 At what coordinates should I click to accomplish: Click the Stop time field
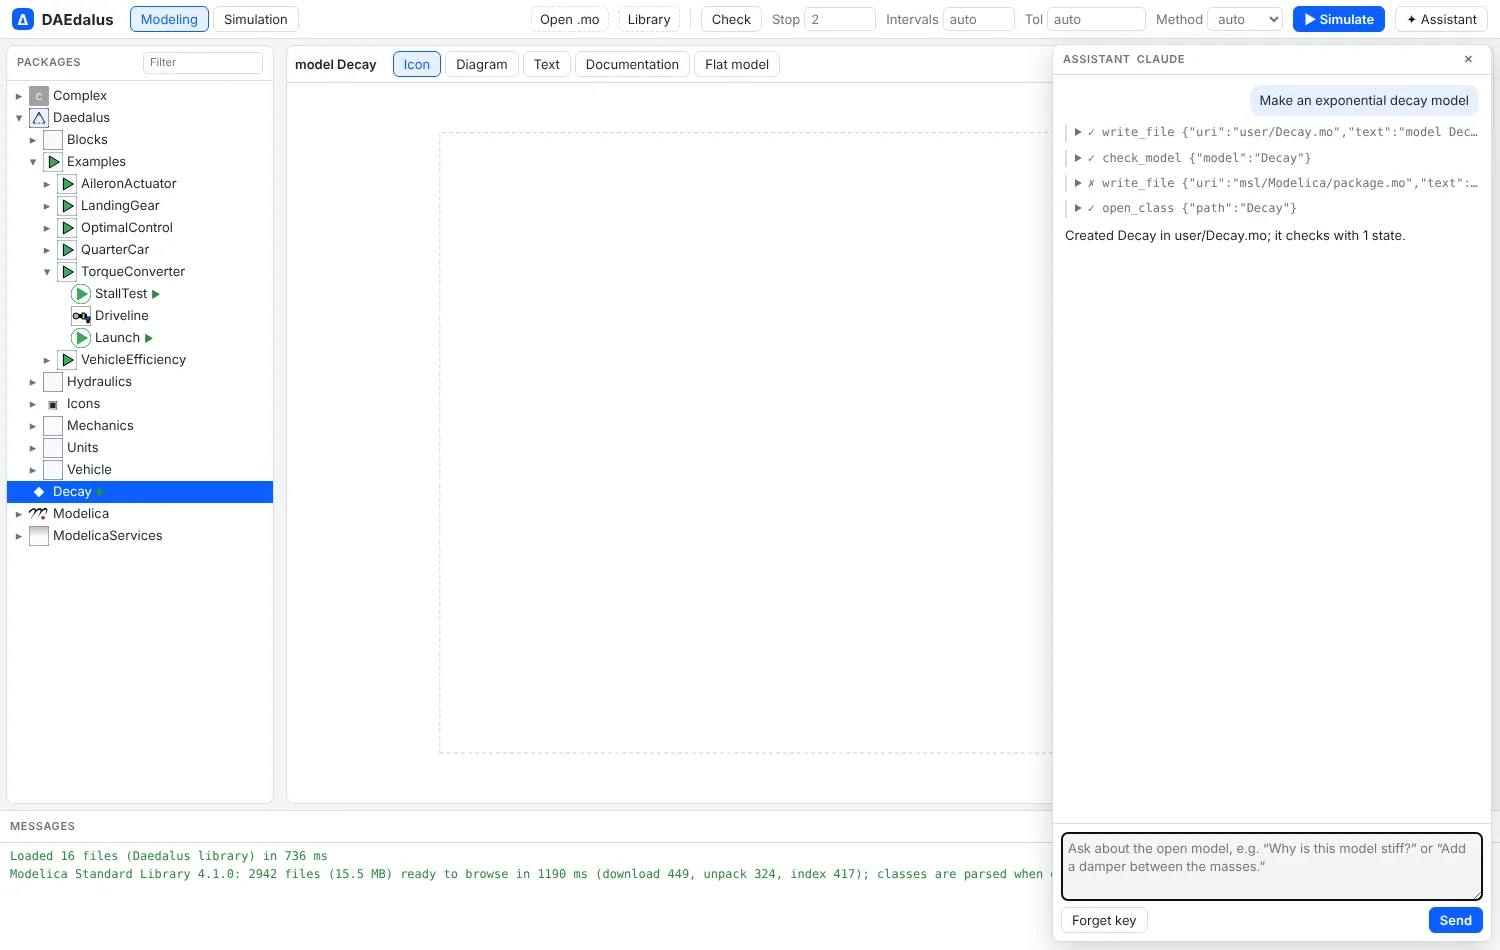pos(840,19)
